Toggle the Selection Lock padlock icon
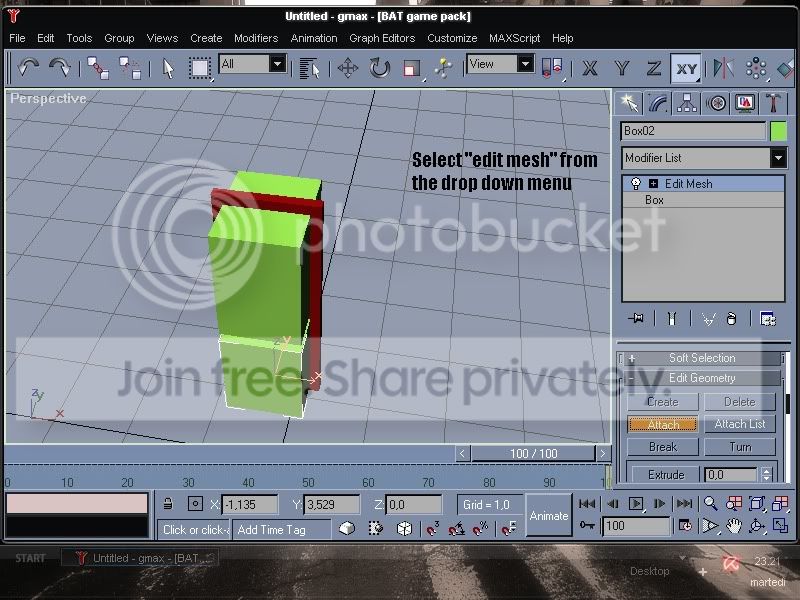This screenshot has height=600, width=800. [x=168, y=504]
